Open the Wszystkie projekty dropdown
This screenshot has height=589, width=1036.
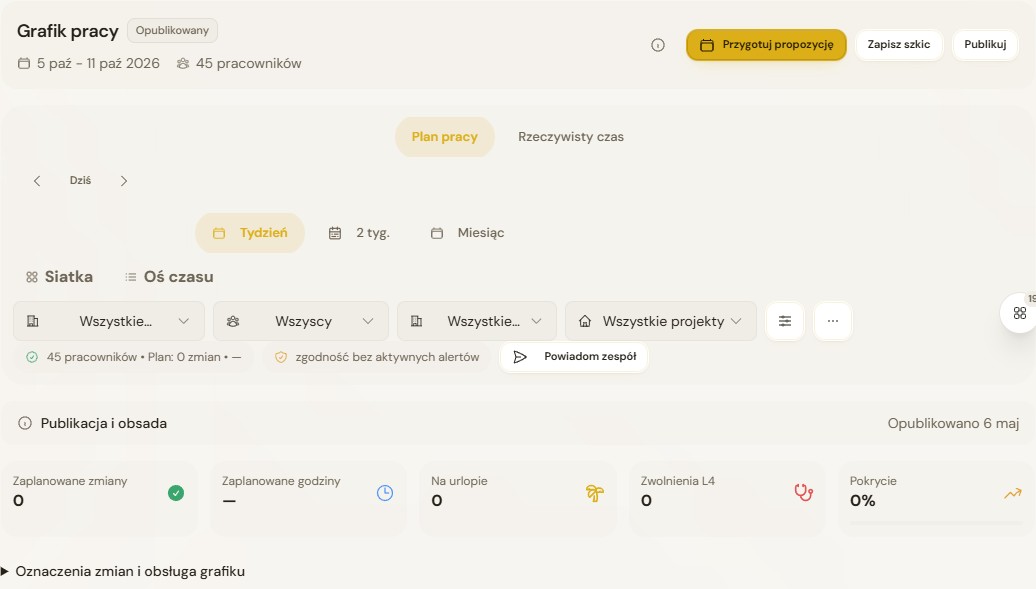click(x=661, y=321)
